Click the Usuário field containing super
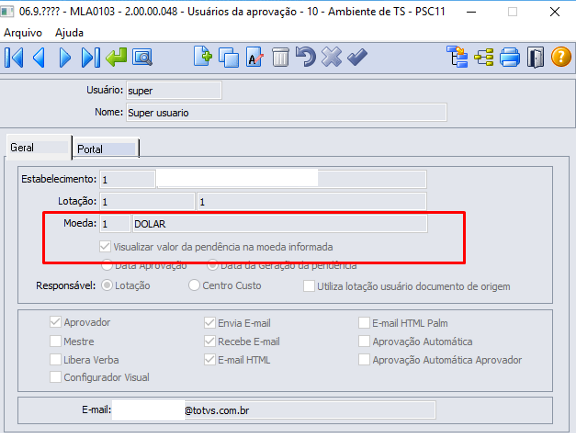 [x=174, y=90]
